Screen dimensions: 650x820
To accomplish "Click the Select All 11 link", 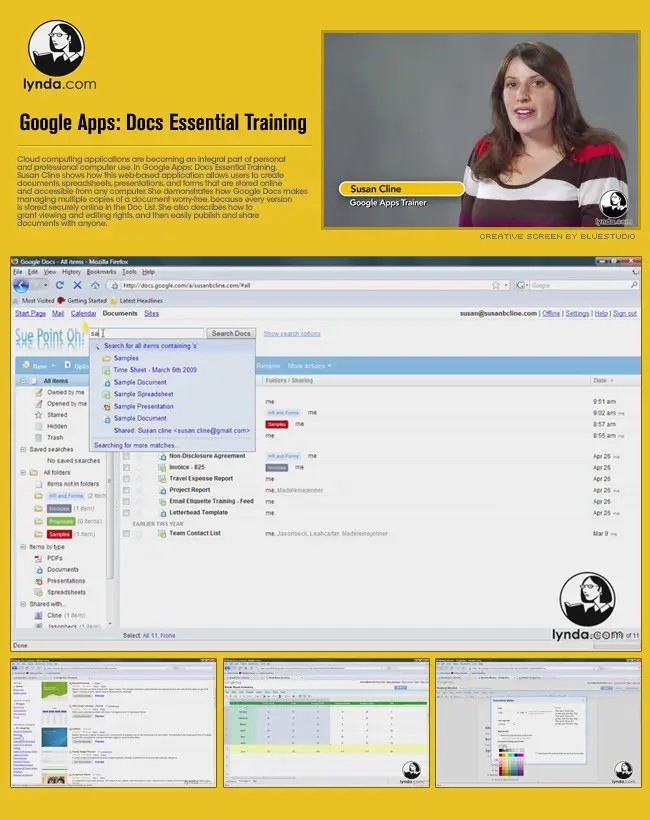I will pos(152,636).
